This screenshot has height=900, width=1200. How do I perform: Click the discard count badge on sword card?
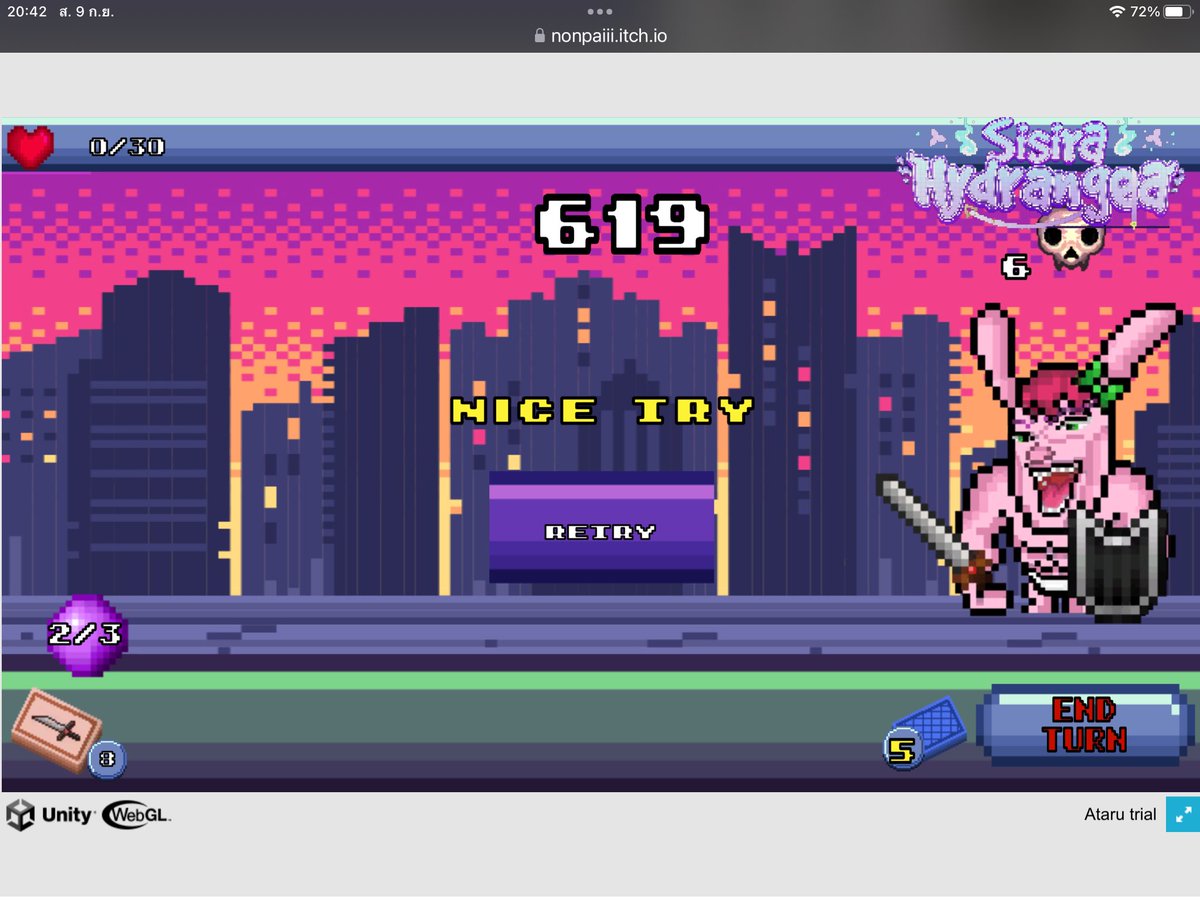107,760
